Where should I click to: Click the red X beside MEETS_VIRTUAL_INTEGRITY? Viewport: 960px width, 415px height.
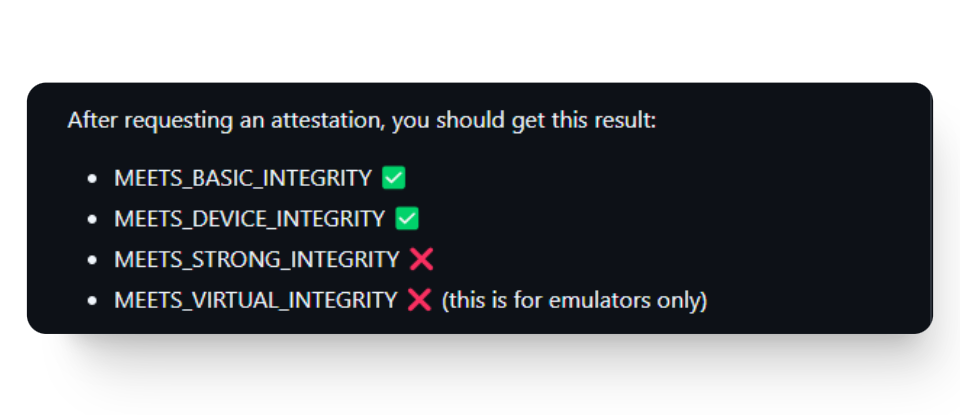(419, 300)
